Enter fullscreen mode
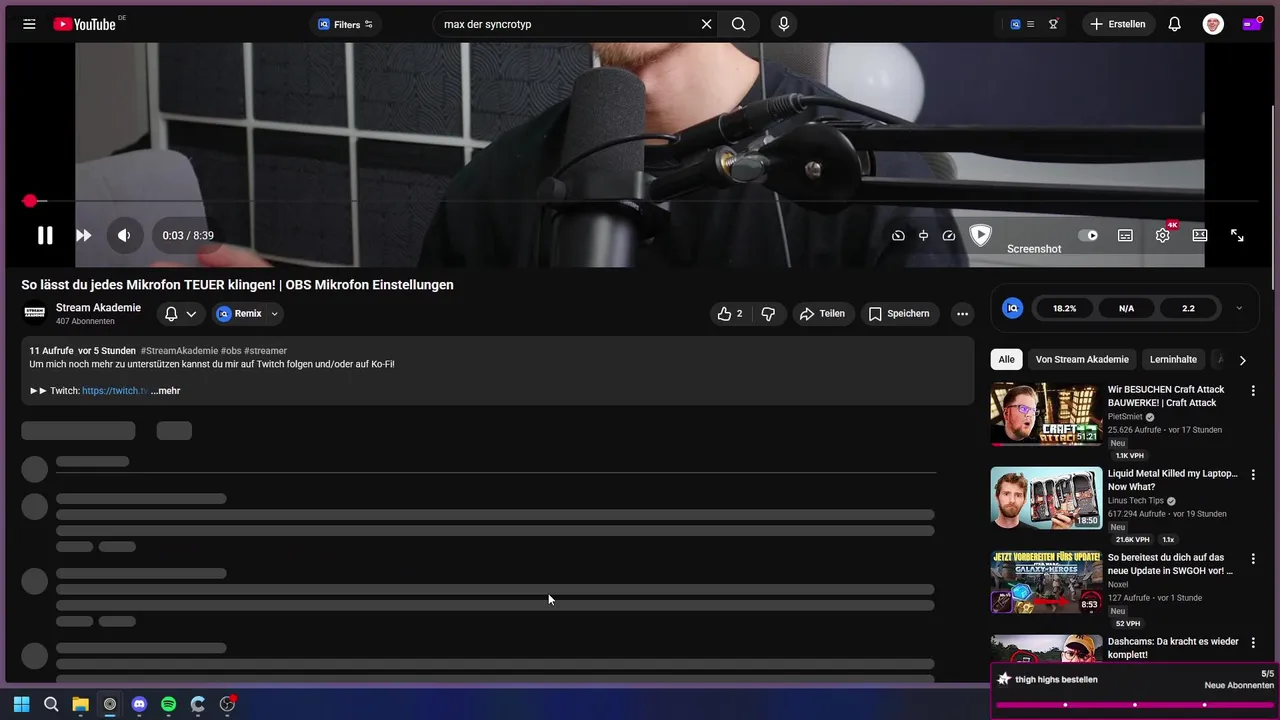1280x720 pixels. pyautogui.click(x=1237, y=235)
